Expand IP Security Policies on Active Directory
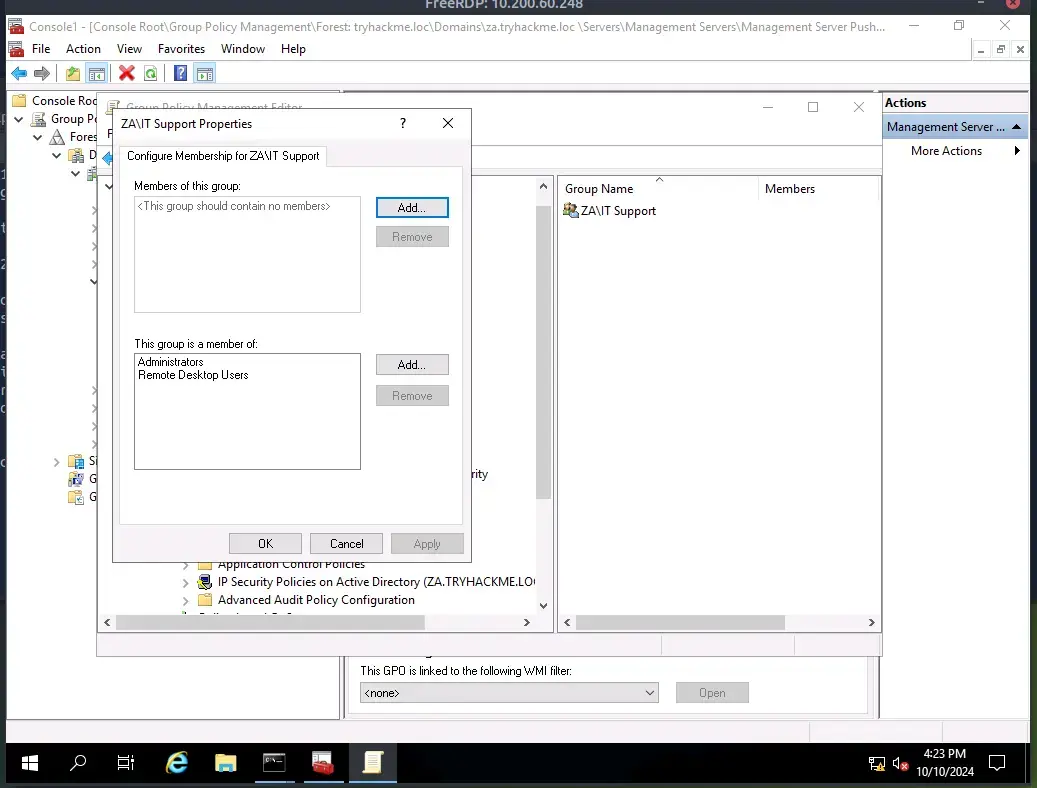The image size is (1037, 788). [x=186, y=583]
